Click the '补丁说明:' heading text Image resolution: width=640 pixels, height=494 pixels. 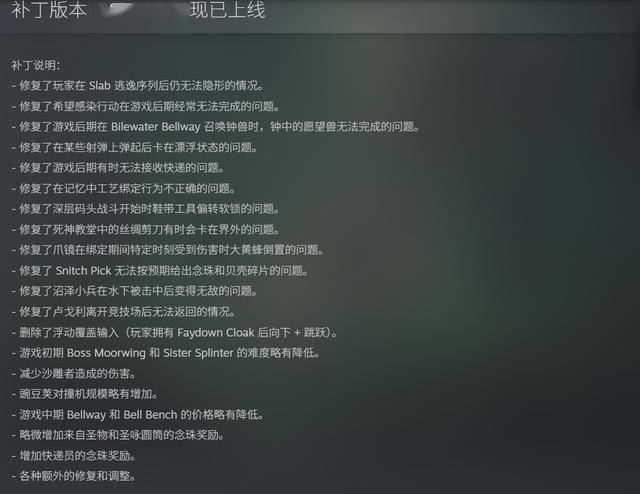pos(36,65)
